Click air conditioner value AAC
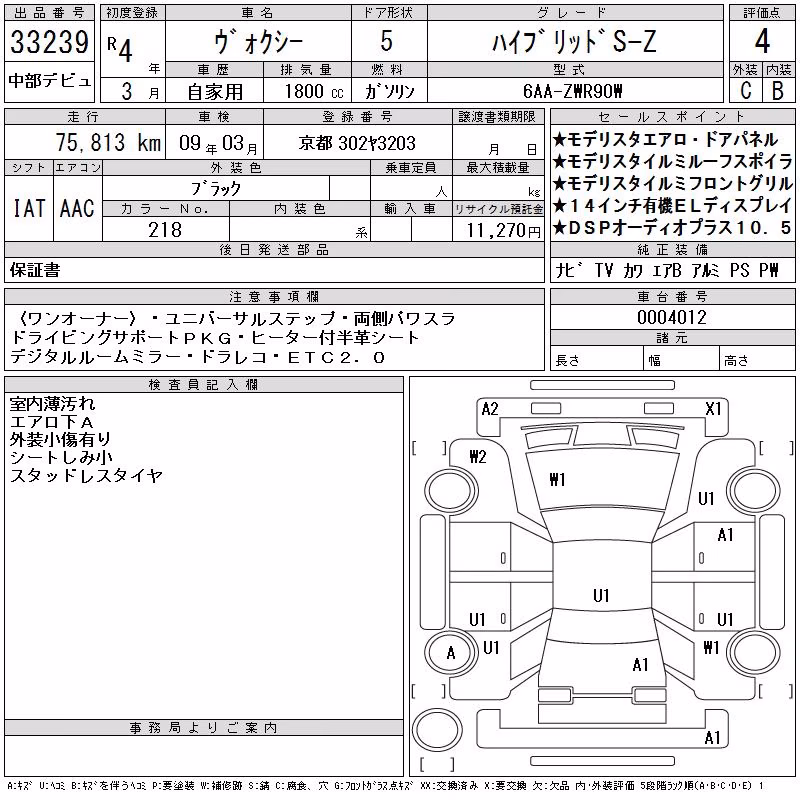Screen dimensions: 800x800 (77, 209)
